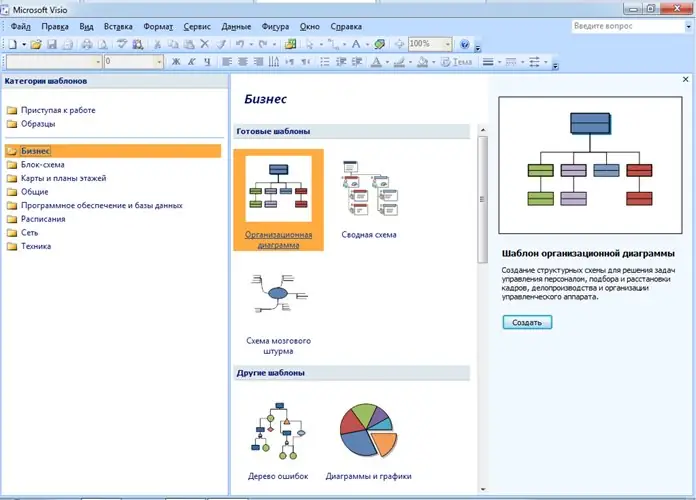The image size is (696, 500).
Task: Click the Print Preview icon
Action: [x=103, y=44]
